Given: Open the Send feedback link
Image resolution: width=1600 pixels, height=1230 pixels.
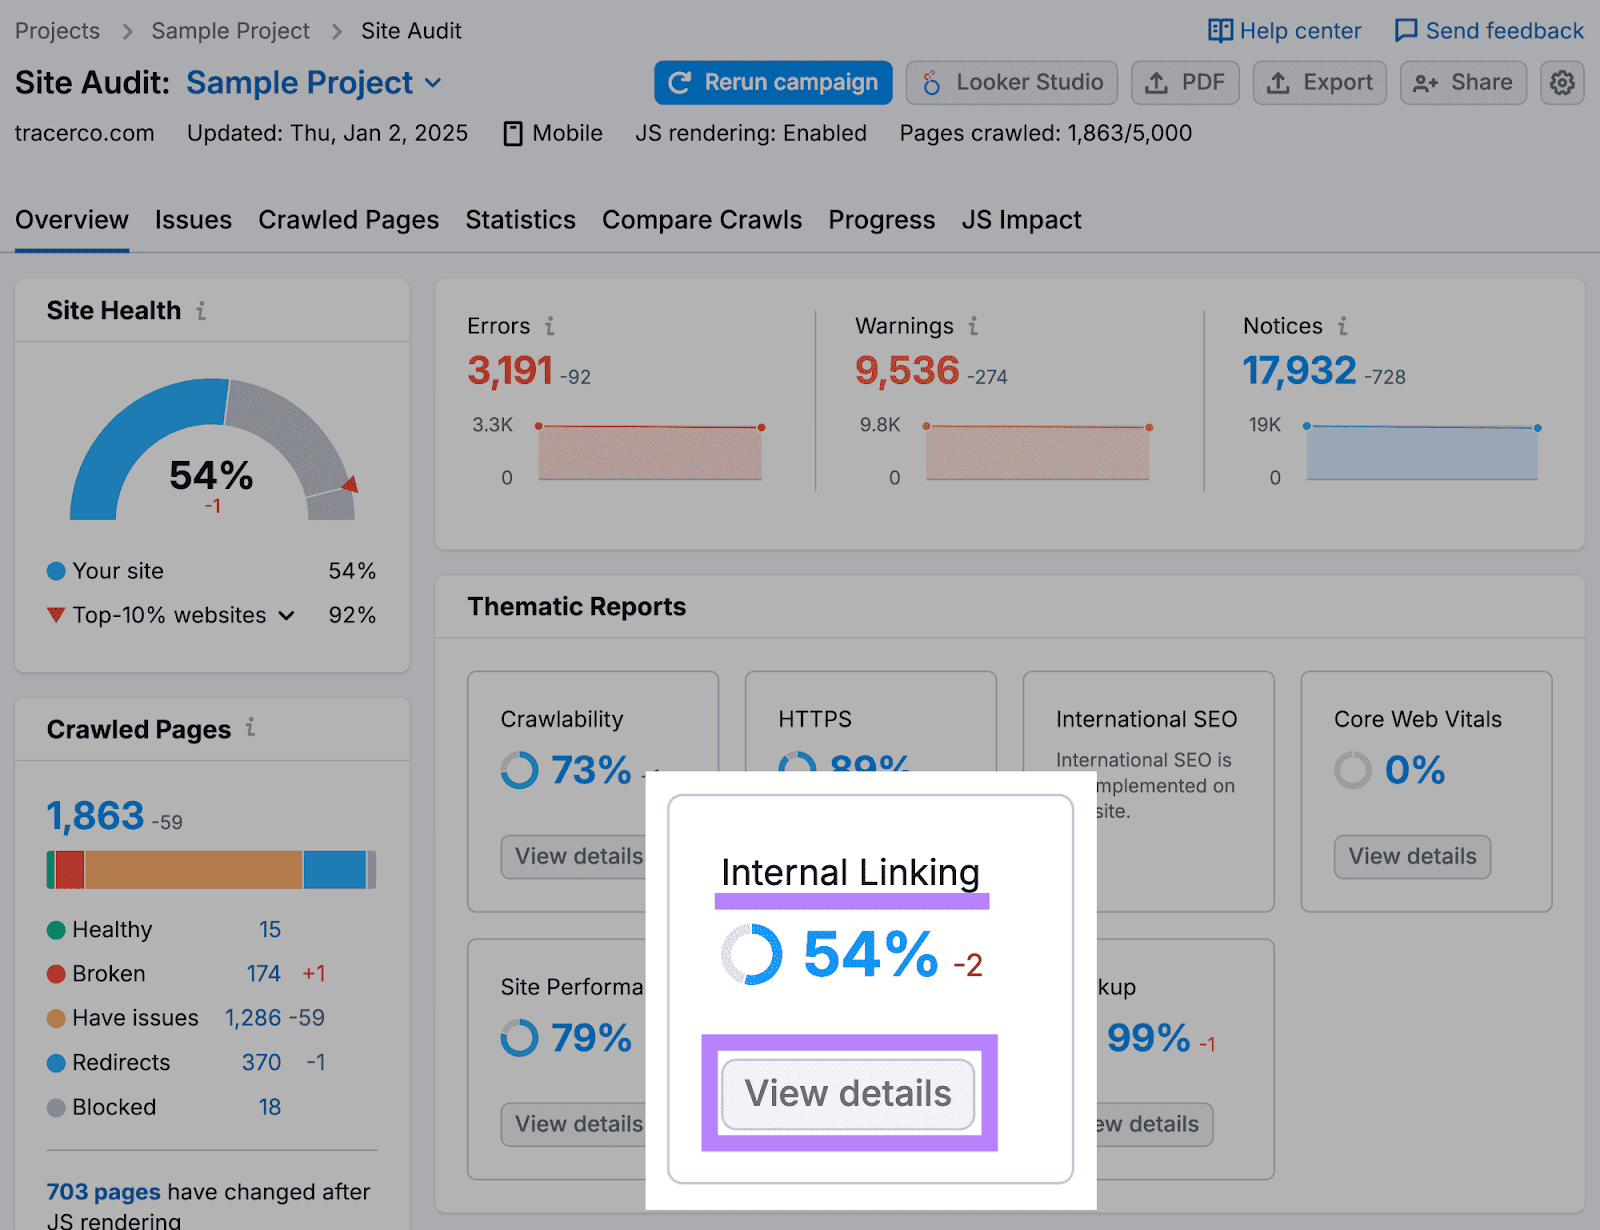Looking at the screenshot, I should [1504, 31].
